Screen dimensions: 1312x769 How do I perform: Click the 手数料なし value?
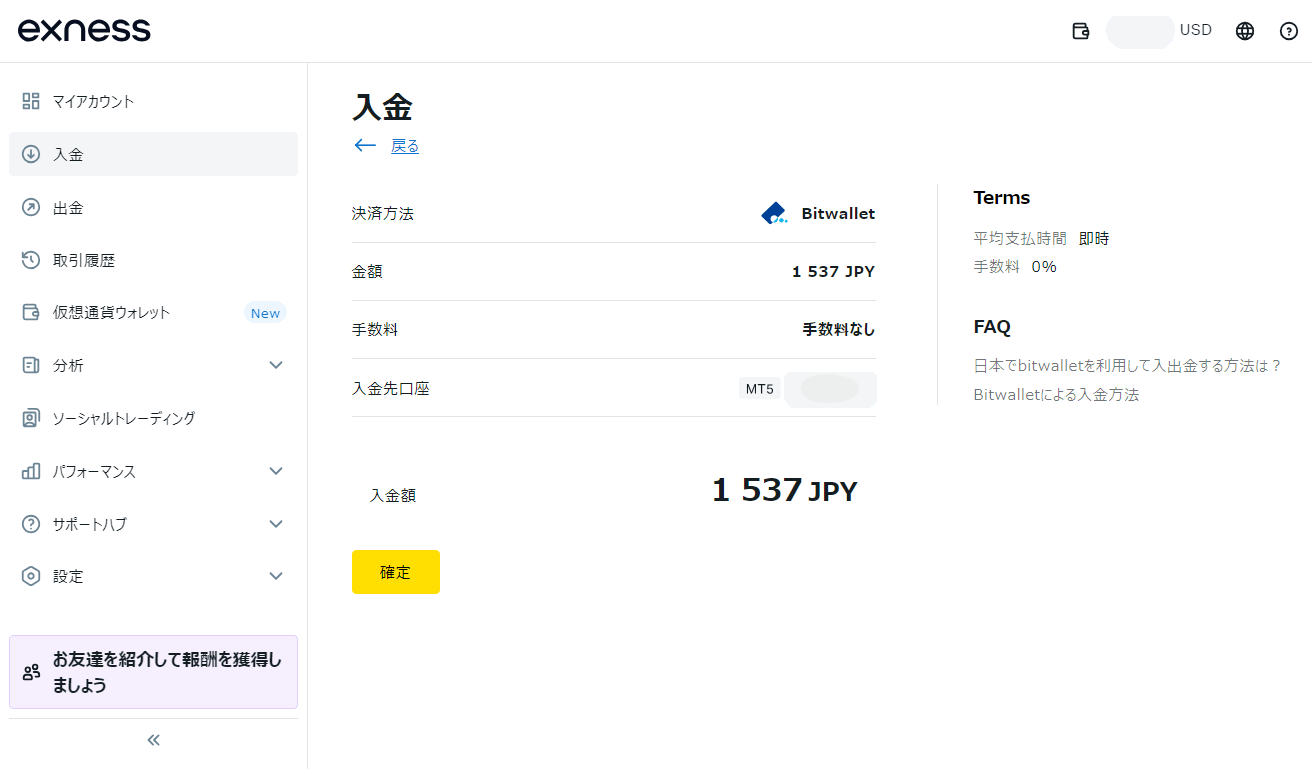839,329
